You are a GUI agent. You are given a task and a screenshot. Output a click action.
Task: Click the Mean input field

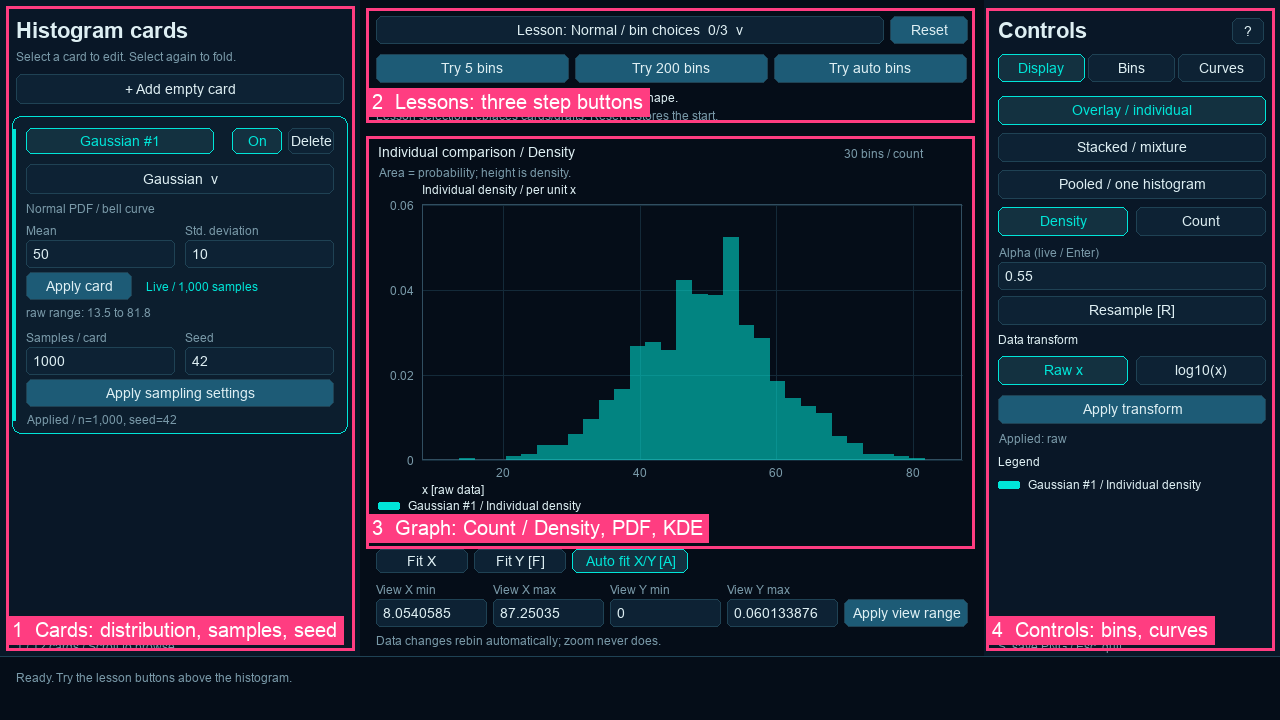click(x=100, y=254)
